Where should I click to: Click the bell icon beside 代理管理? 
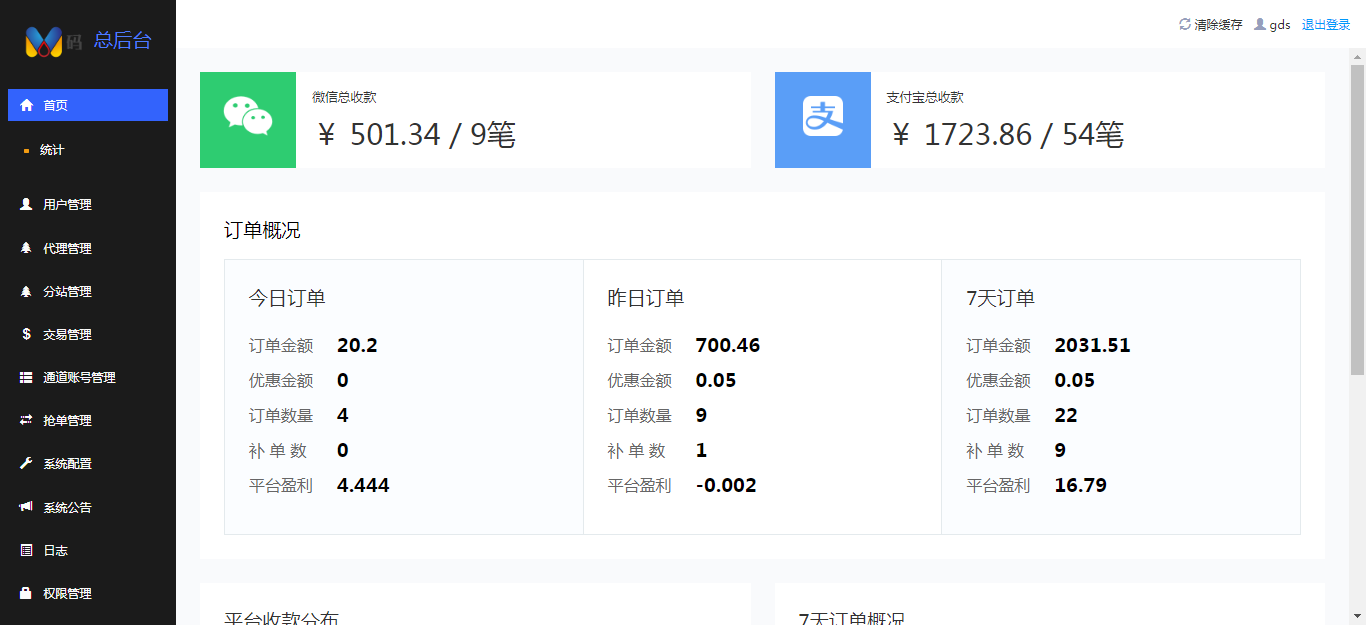(27, 248)
